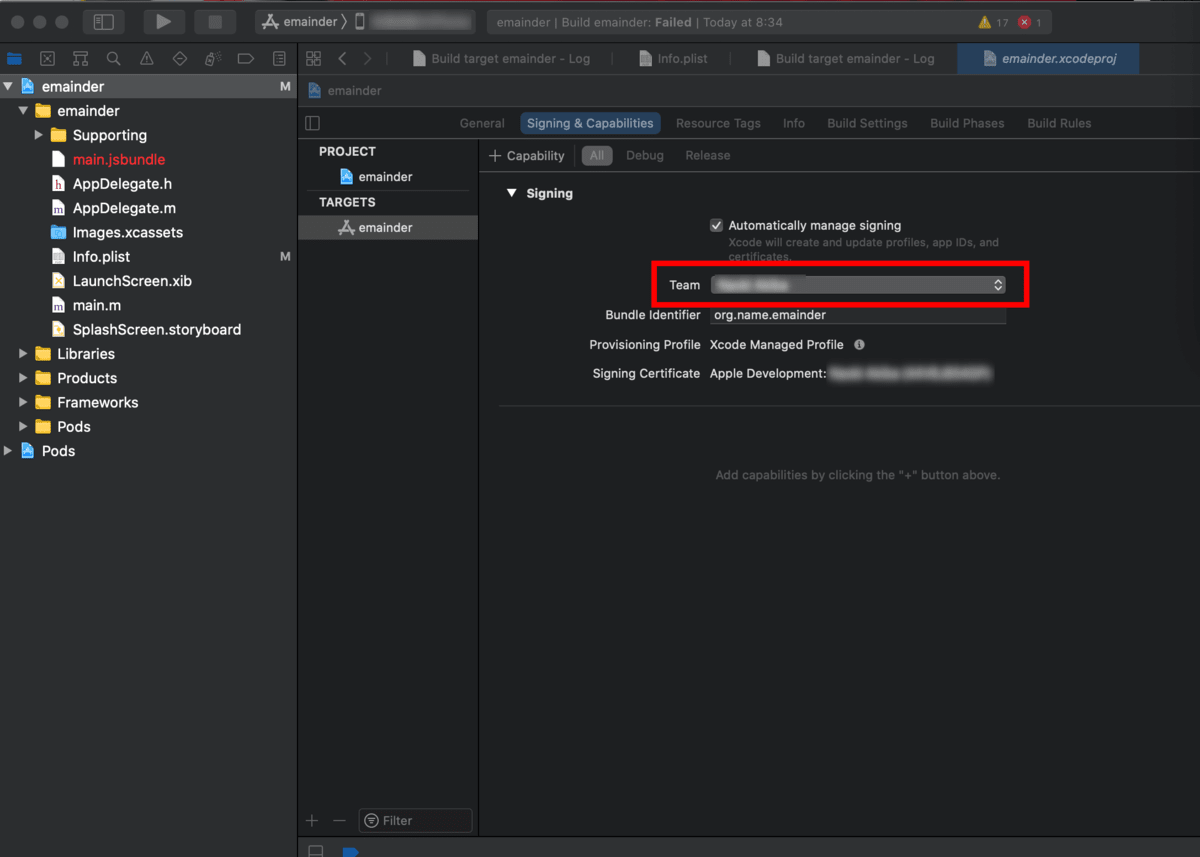The image size is (1200, 857).
Task: Run the build with Play button
Action: point(164,21)
